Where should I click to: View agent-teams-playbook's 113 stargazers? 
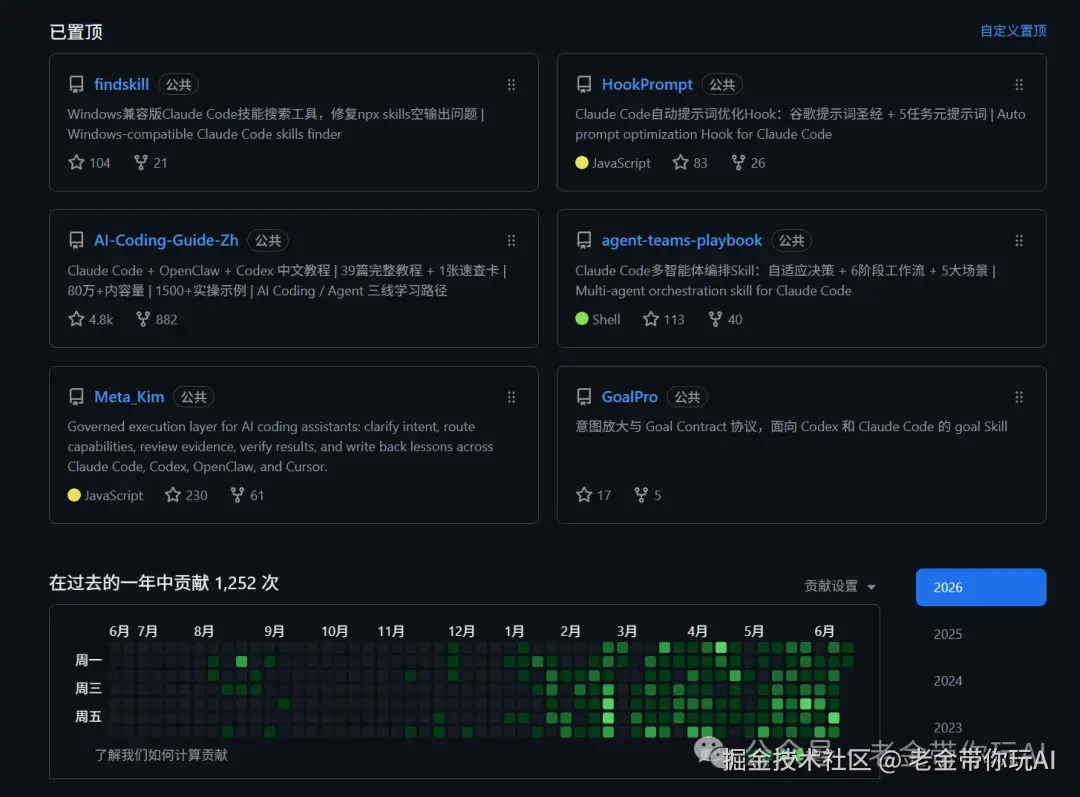point(663,319)
